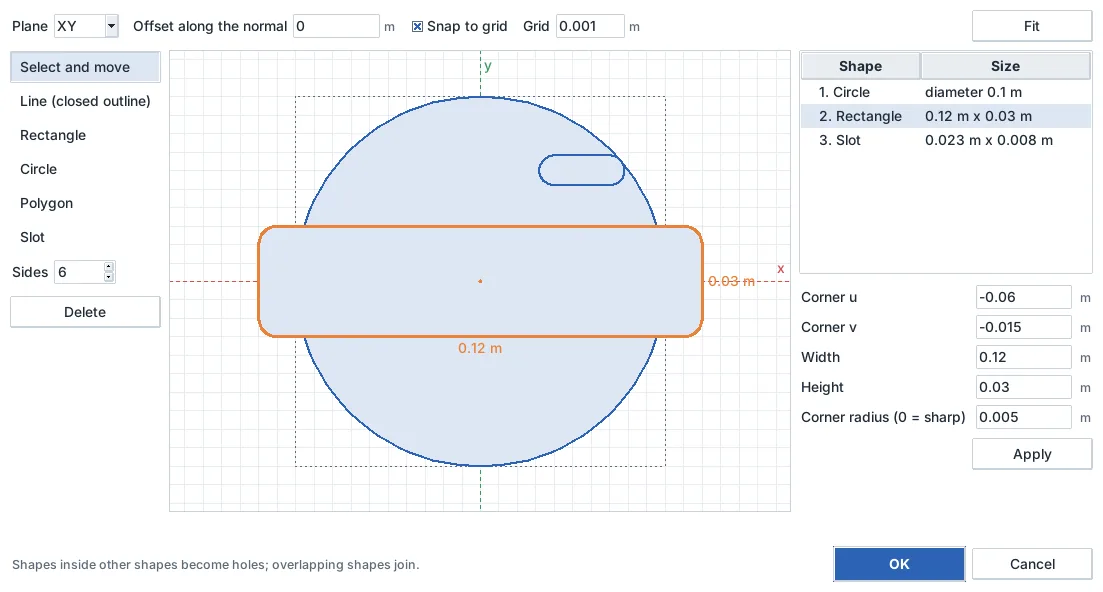Apply the rectangle parameter changes
The height and width of the screenshot is (592, 1103).
click(x=1032, y=454)
